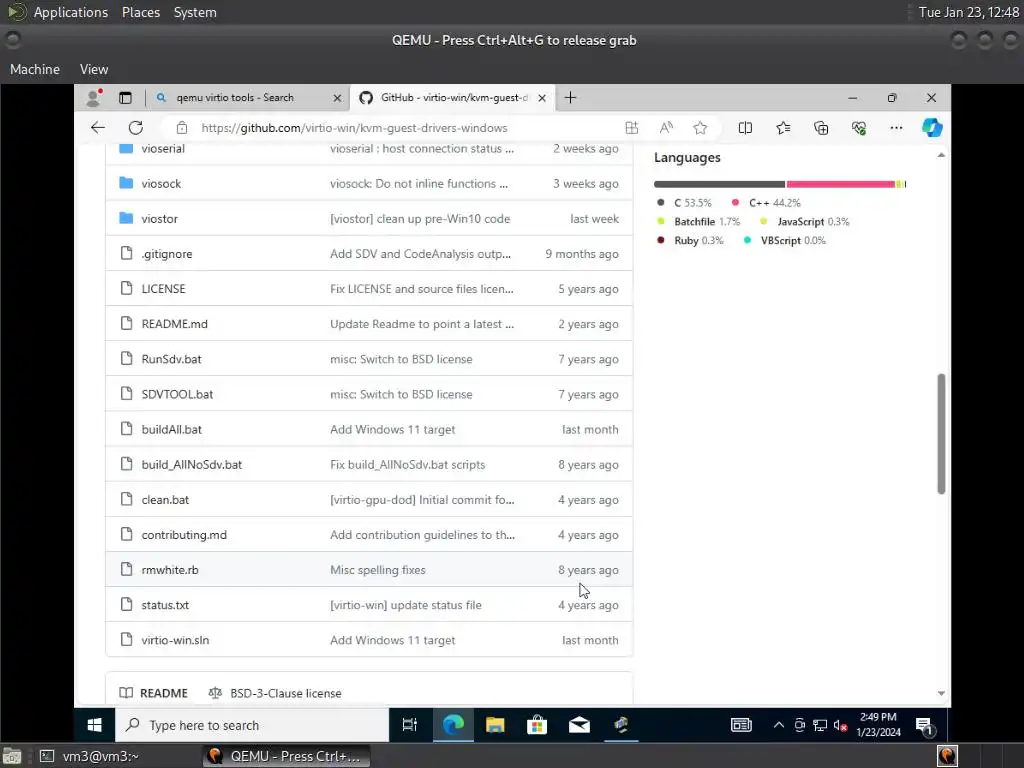This screenshot has height=768, width=1024.
Task: Add this page to favorites star
Action: (x=700, y=128)
